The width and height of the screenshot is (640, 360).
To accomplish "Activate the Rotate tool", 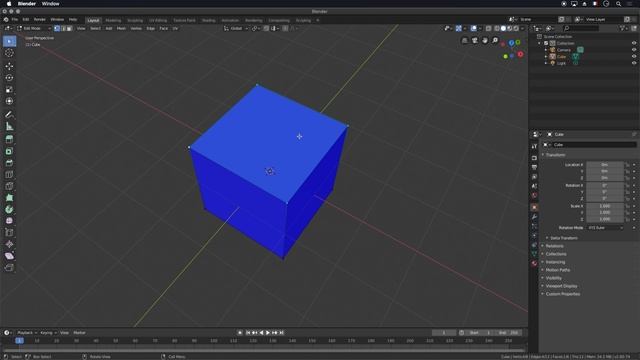I will pos(9,78).
